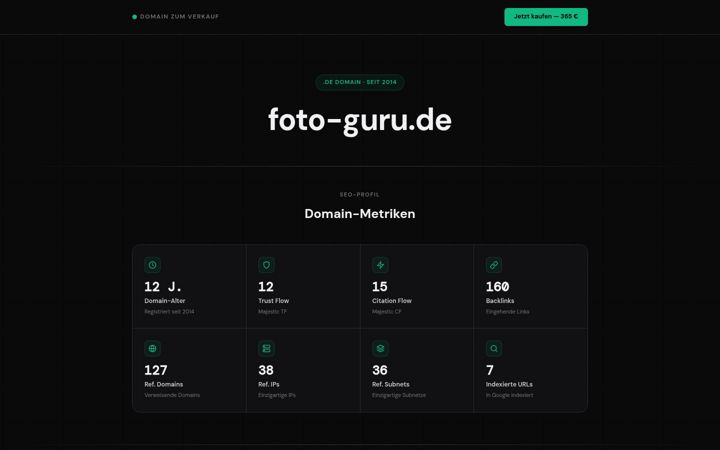Click the Indexierte URLs value 7
Image resolution: width=720 pixels, height=450 pixels.
[490, 370]
